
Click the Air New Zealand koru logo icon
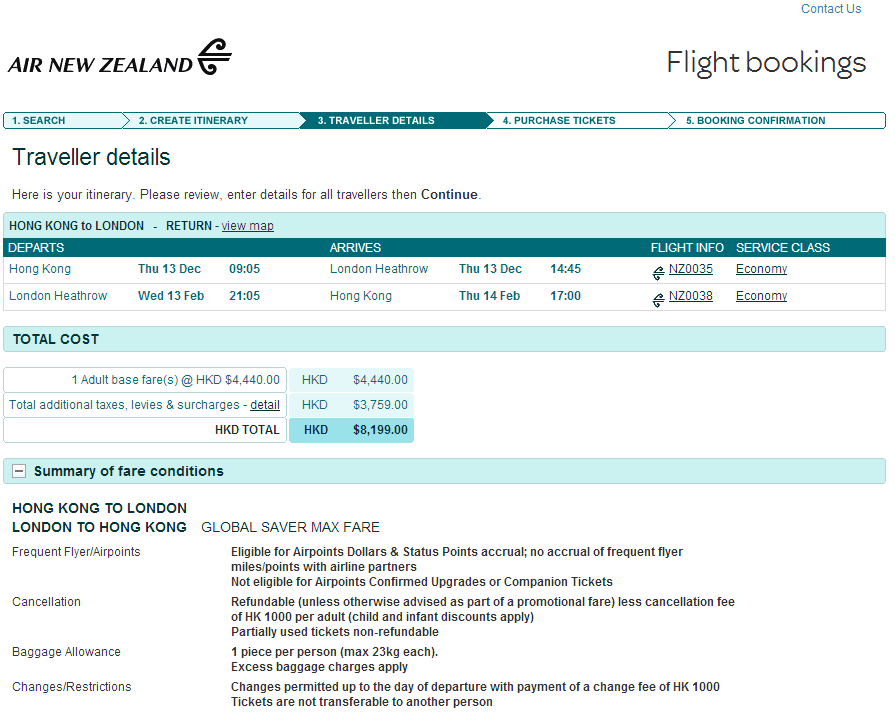pyautogui.click(x=214, y=57)
